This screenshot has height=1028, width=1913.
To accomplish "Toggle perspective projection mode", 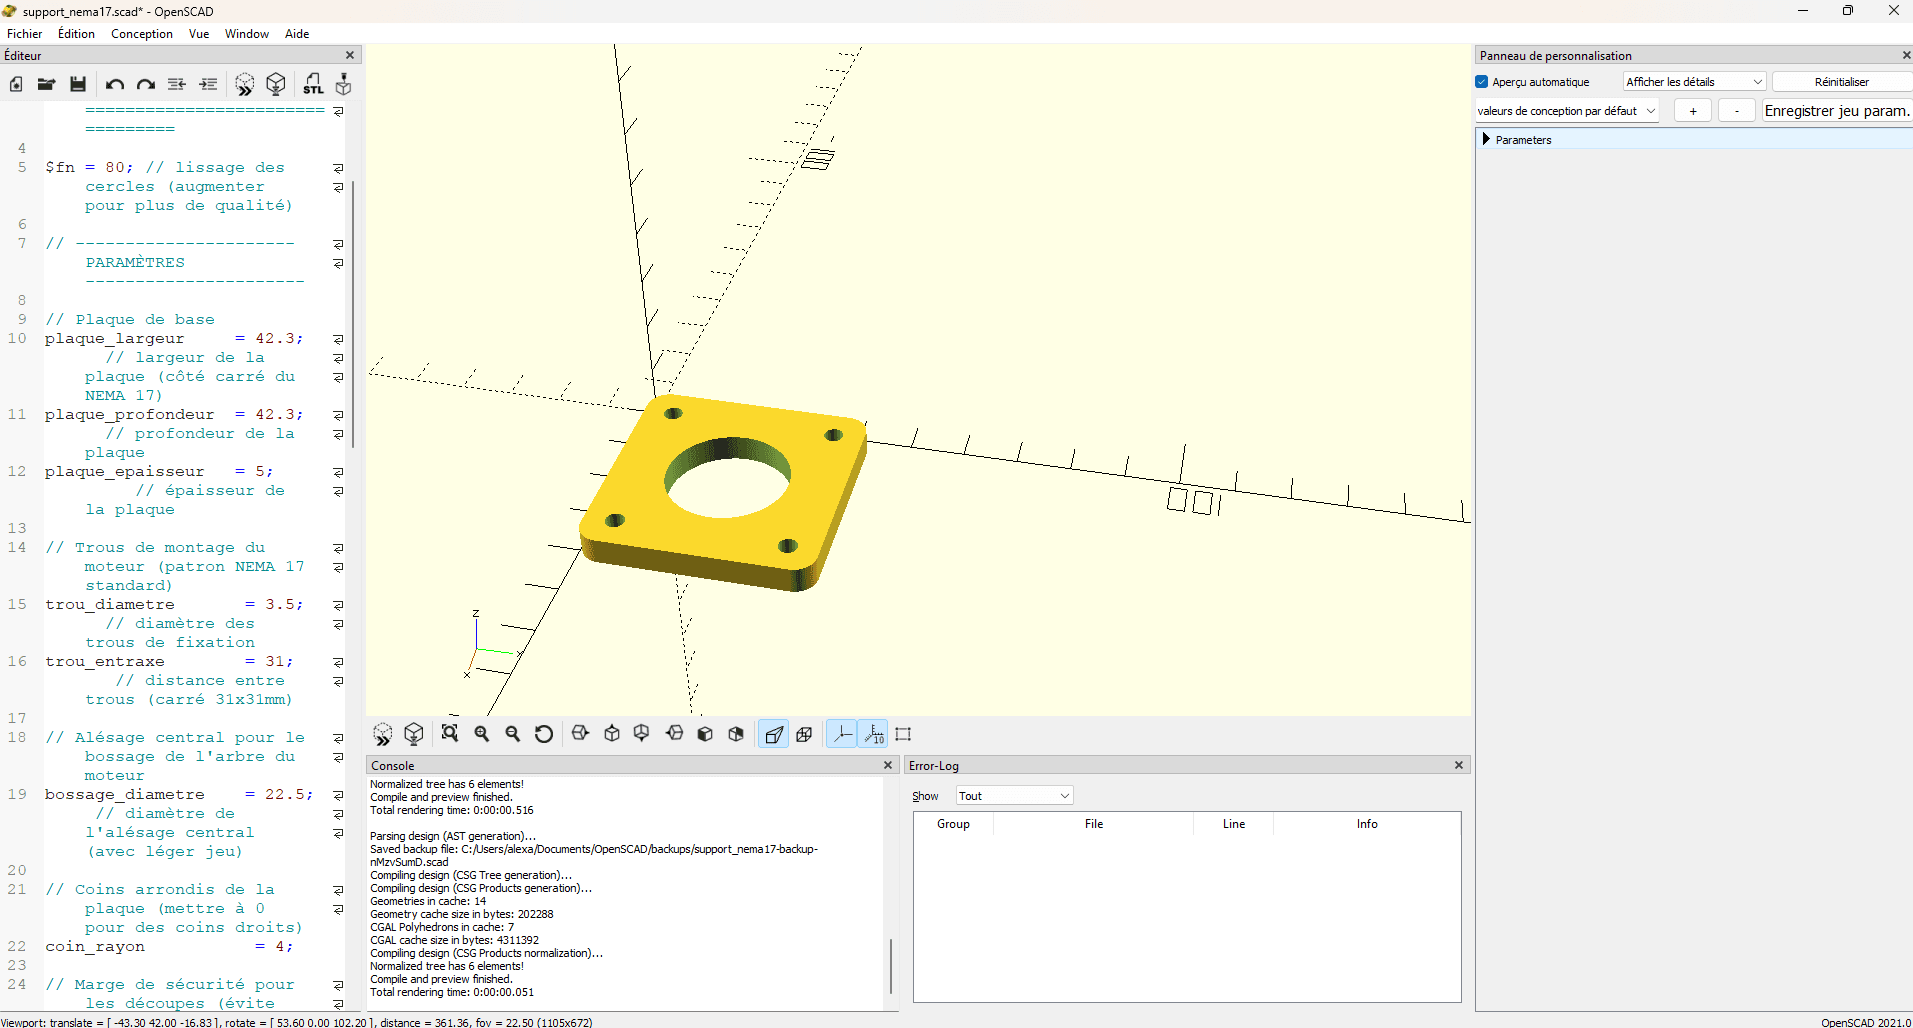I will click(774, 734).
